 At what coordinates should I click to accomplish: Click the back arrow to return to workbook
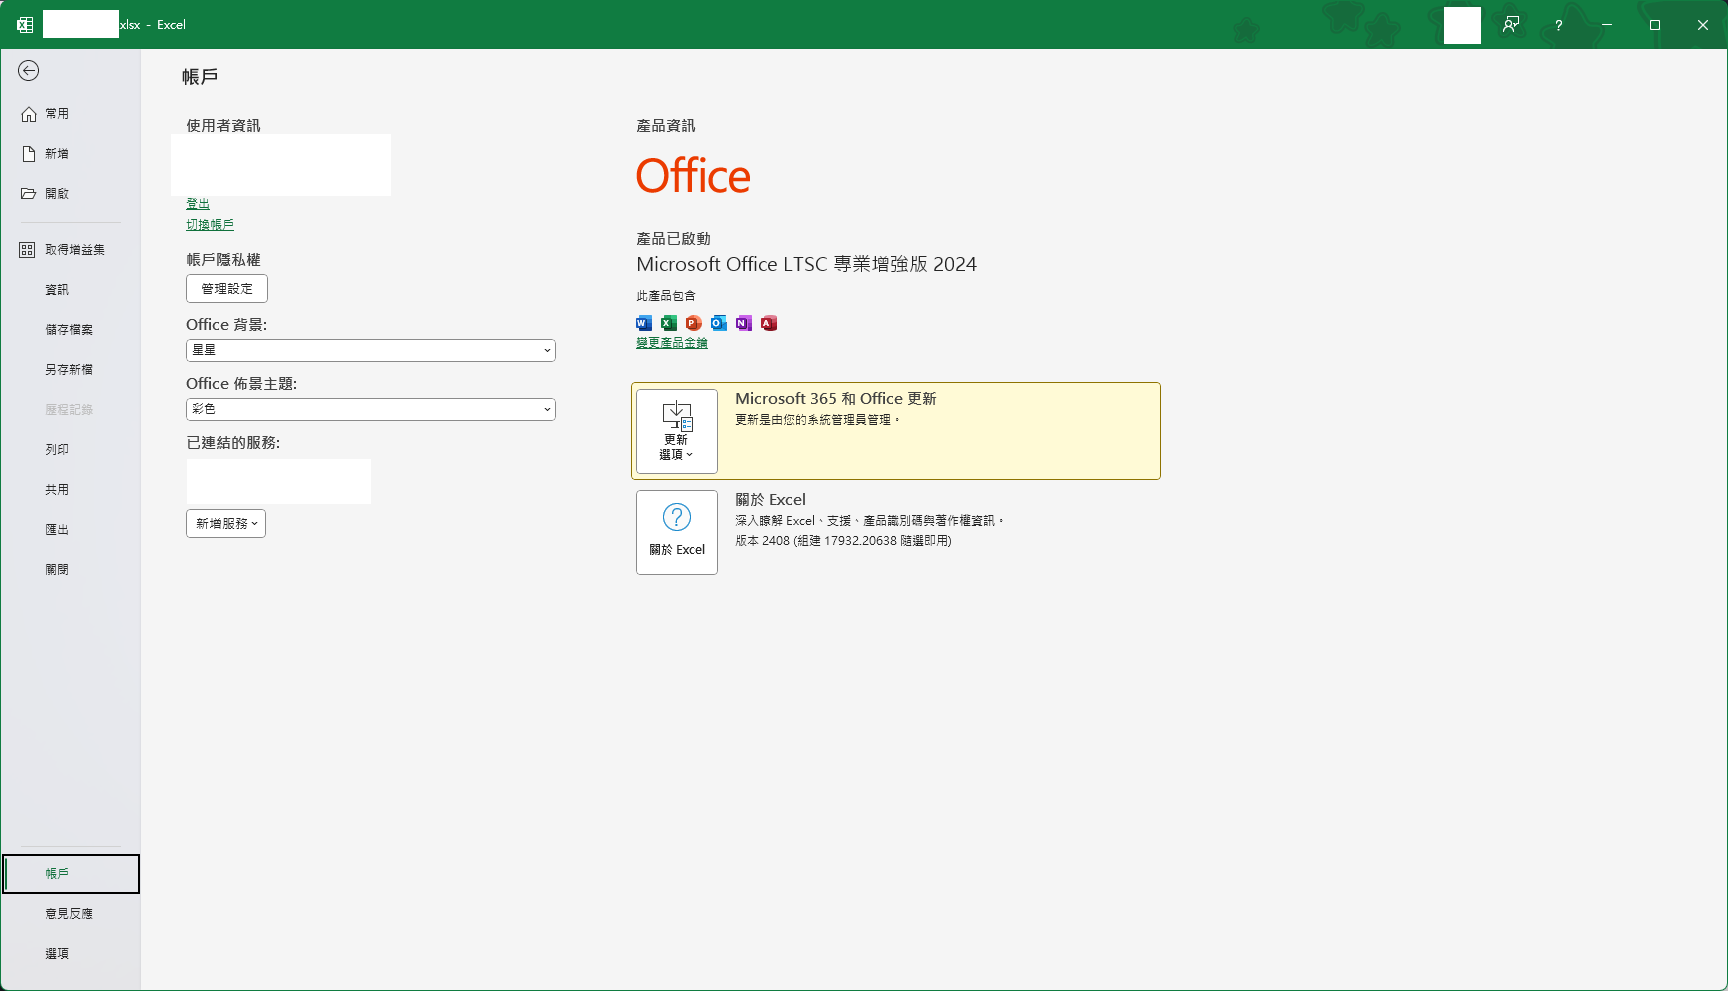pyautogui.click(x=29, y=70)
